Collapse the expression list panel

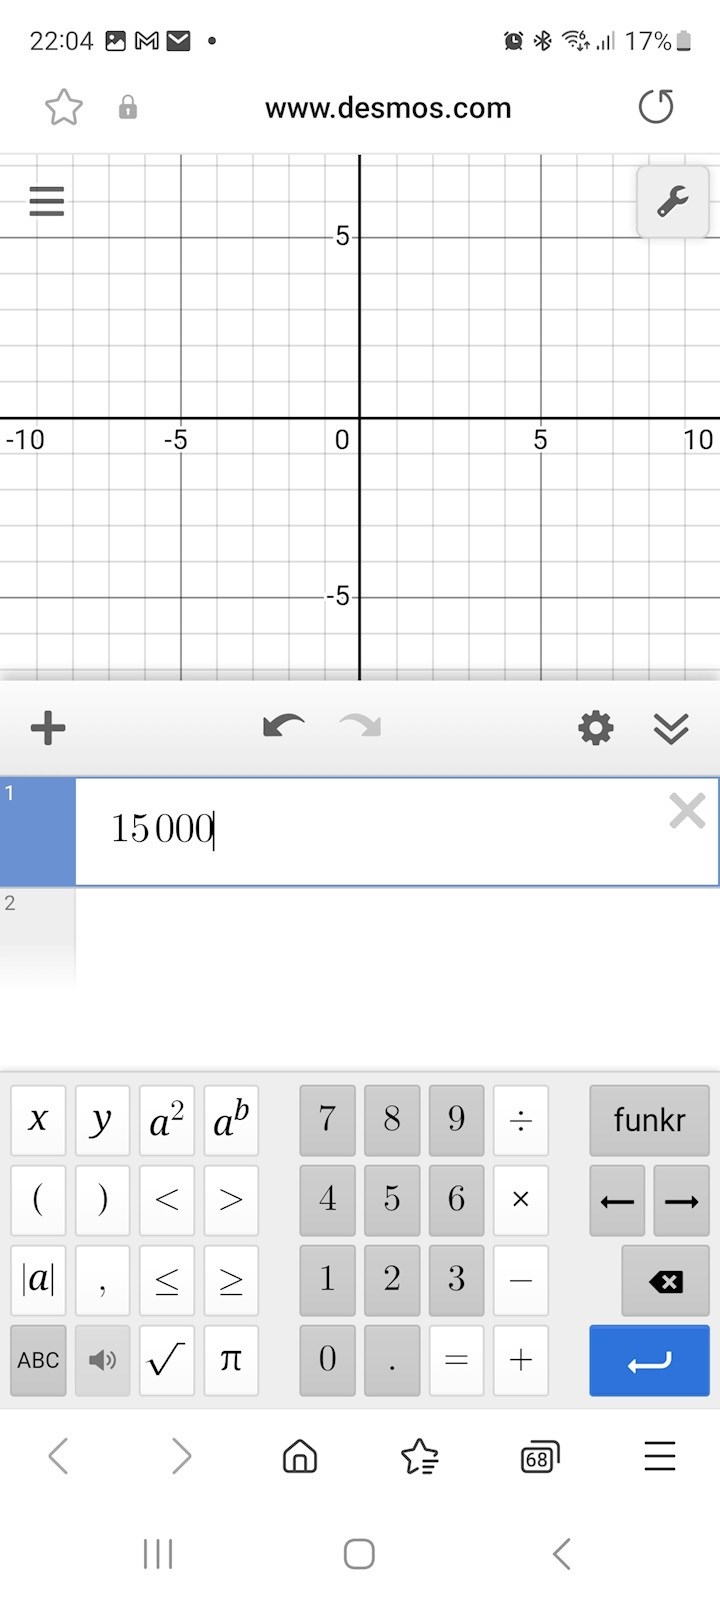[x=671, y=729]
